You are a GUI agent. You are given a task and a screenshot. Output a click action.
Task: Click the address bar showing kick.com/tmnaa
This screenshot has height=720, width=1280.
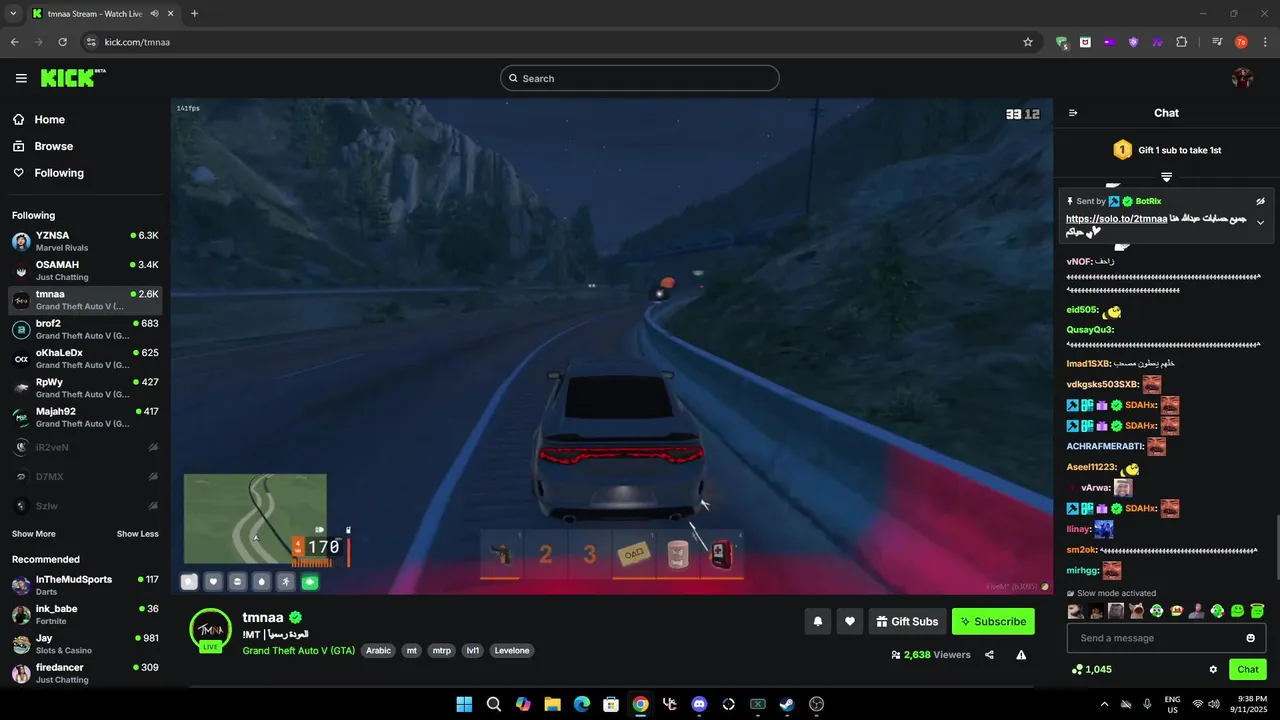click(560, 42)
